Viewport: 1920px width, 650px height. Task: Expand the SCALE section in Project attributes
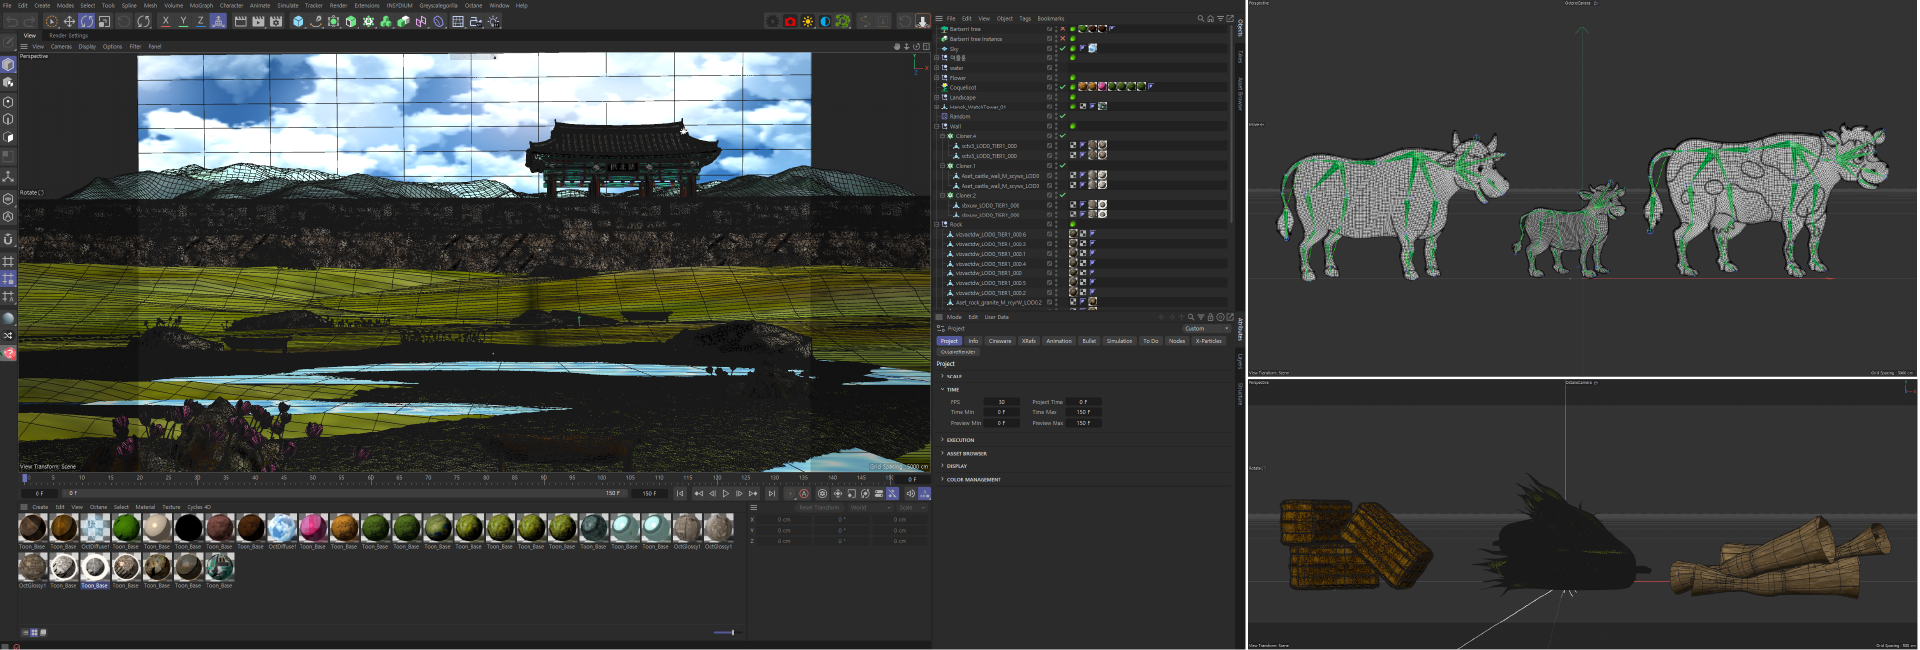pyautogui.click(x=954, y=376)
